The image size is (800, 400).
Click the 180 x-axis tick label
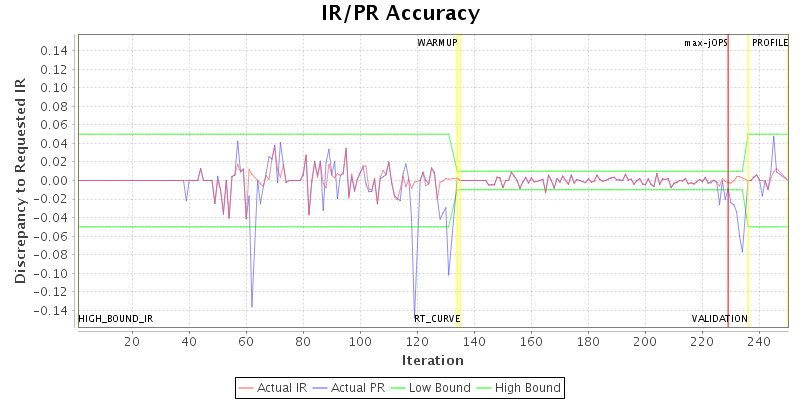click(x=589, y=341)
